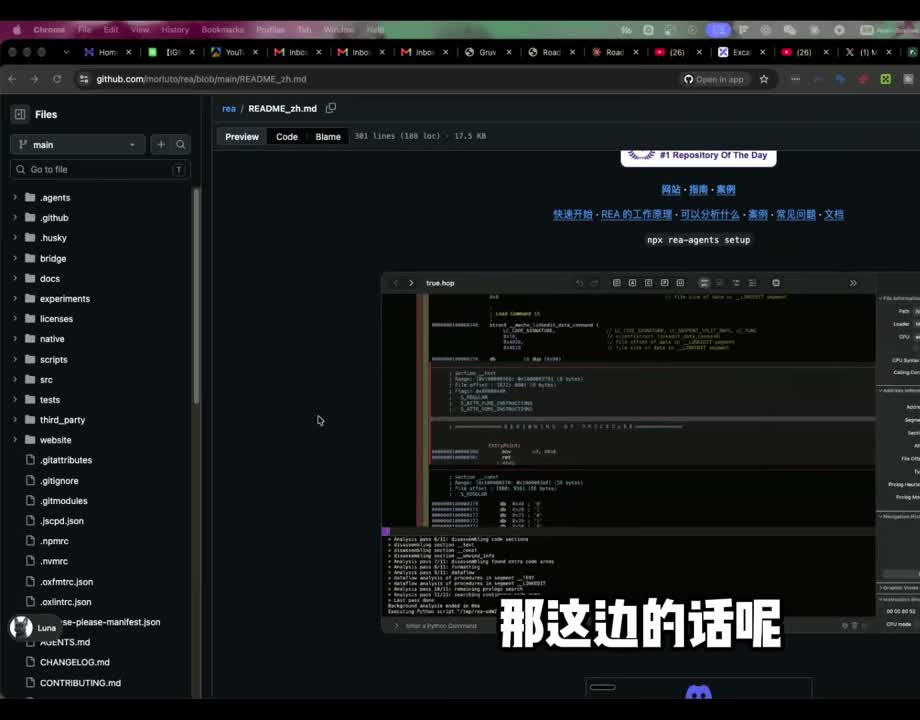Click #1 Repository Of The Day badge
The height and width of the screenshot is (720, 920).
[698, 156]
